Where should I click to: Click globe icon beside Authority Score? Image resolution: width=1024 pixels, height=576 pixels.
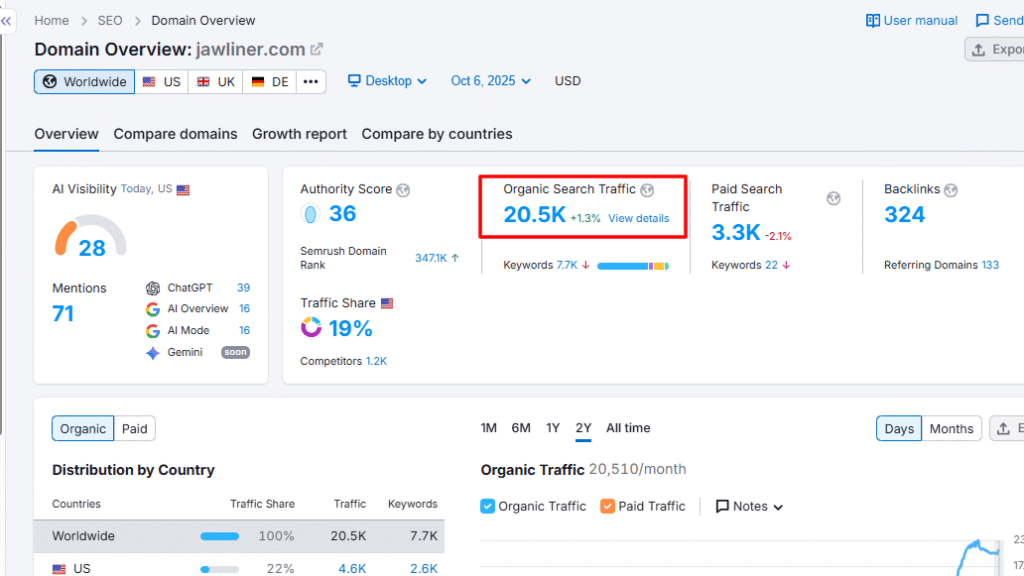pos(403,190)
